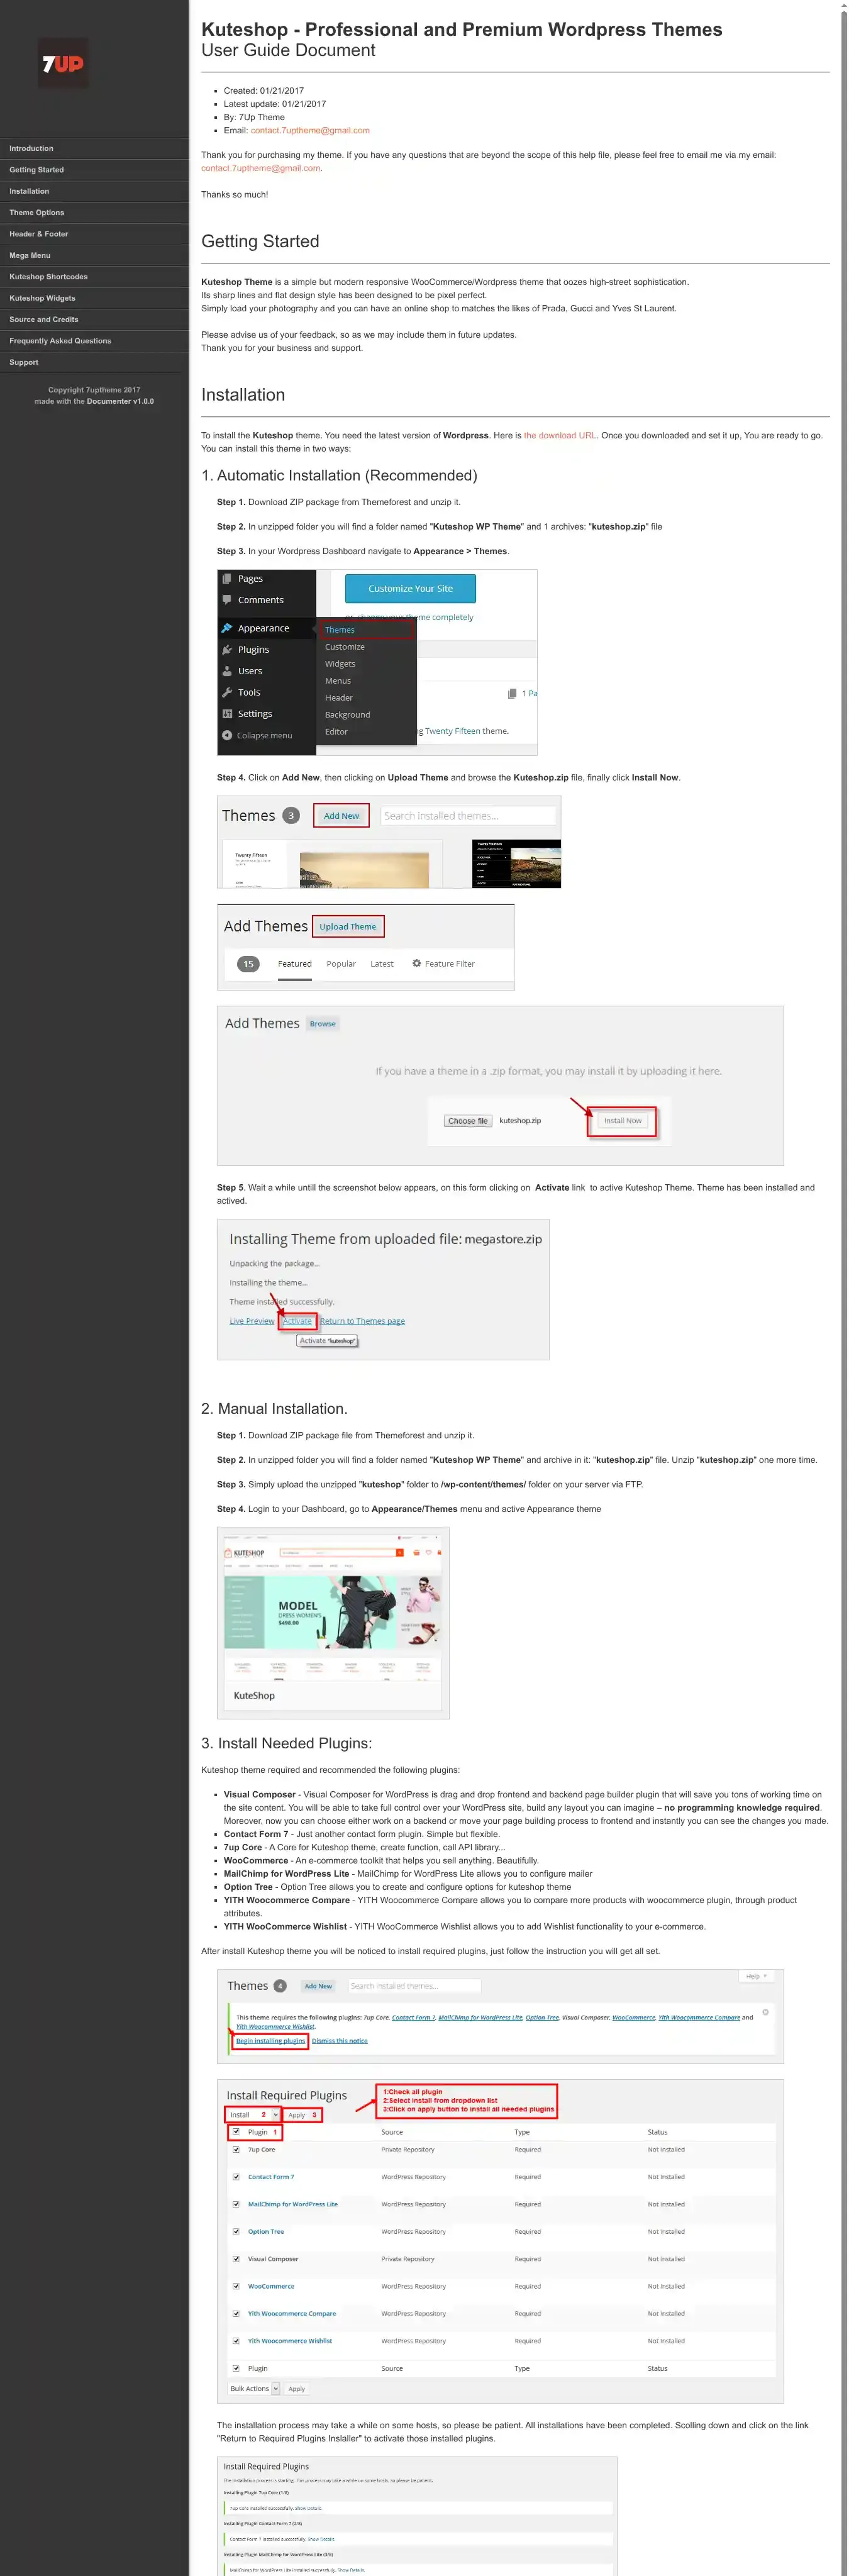Click the Collapse menu arrow icon
The height and width of the screenshot is (2576, 849).
[x=227, y=735]
